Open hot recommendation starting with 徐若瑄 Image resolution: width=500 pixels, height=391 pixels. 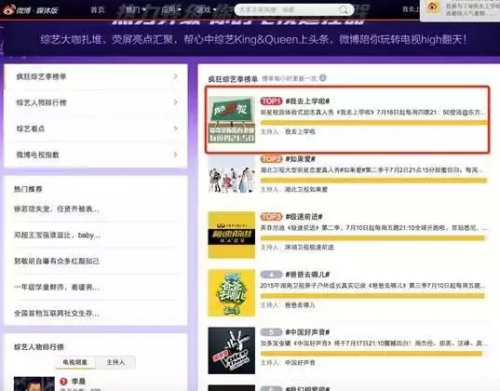pyautogui.click(x=56, y=209)
